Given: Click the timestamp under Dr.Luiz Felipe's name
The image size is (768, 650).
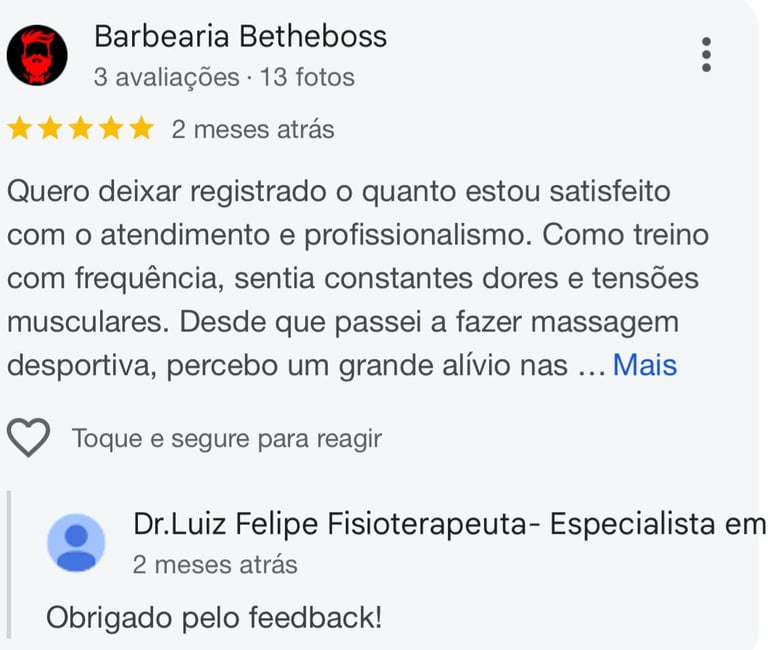Looking at the screenshot, I should [x=215, y=565].
